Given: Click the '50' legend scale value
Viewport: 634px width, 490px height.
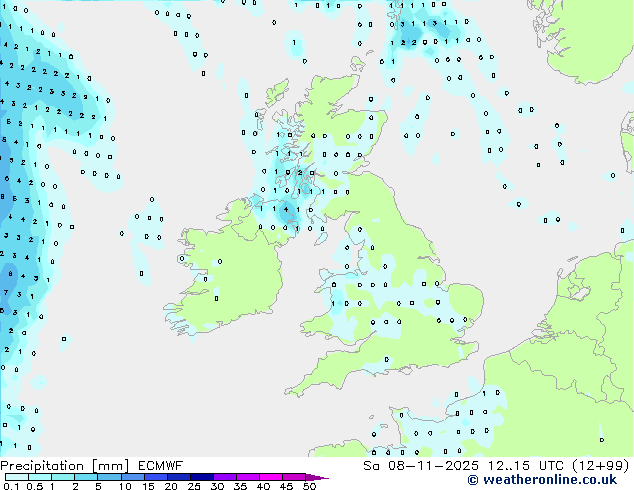Looking at the screenshot, I should [x=309, y=486].
